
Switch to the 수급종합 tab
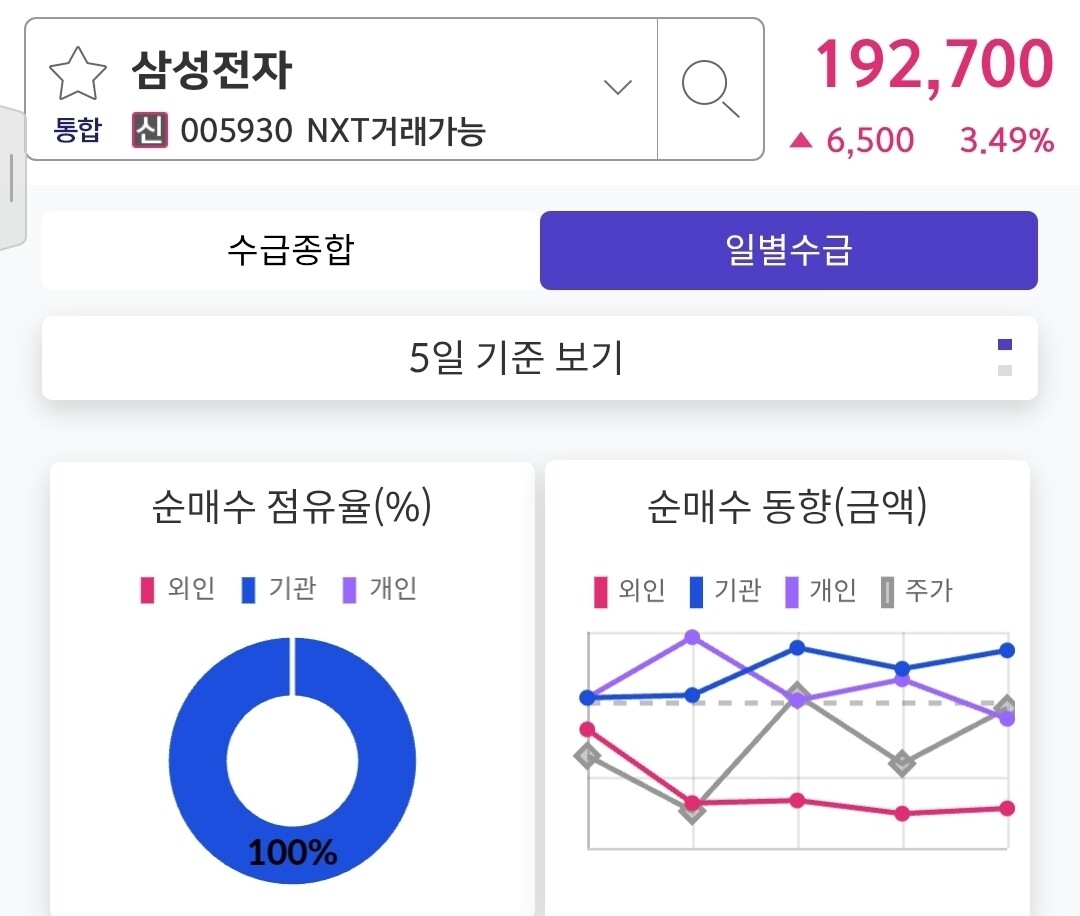290,250
